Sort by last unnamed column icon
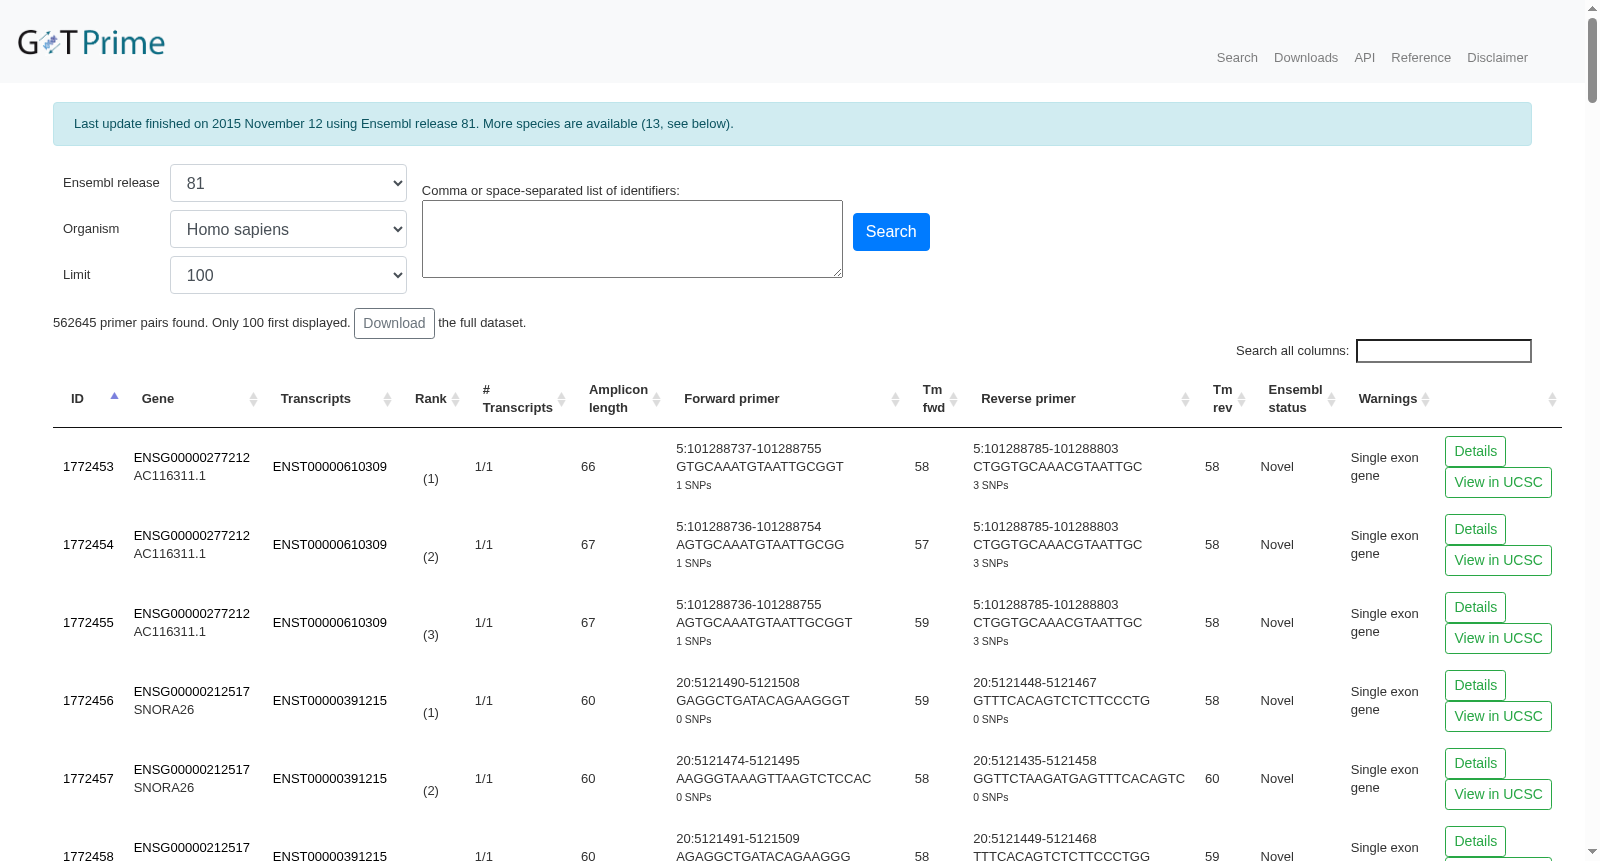This screenshot has height=861, width=1600. (1553, 399)
